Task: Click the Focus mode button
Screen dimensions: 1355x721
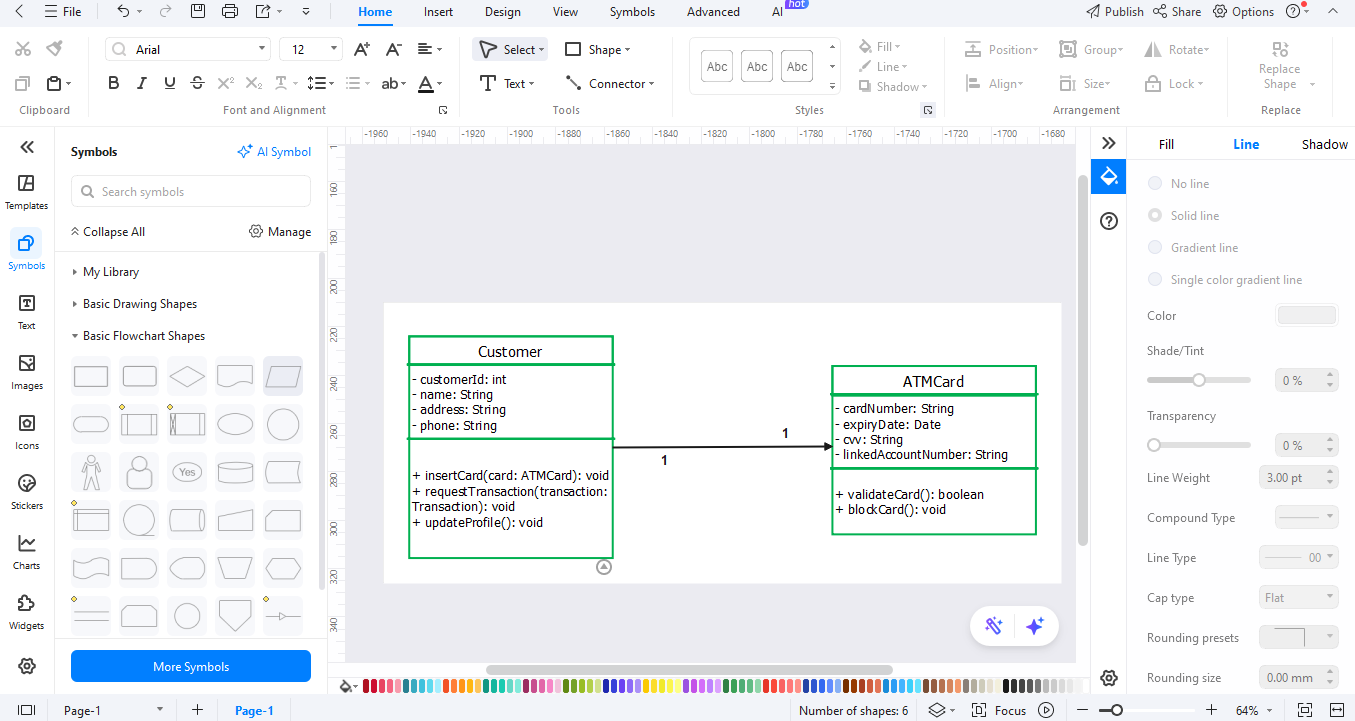Action: point(998,710)
